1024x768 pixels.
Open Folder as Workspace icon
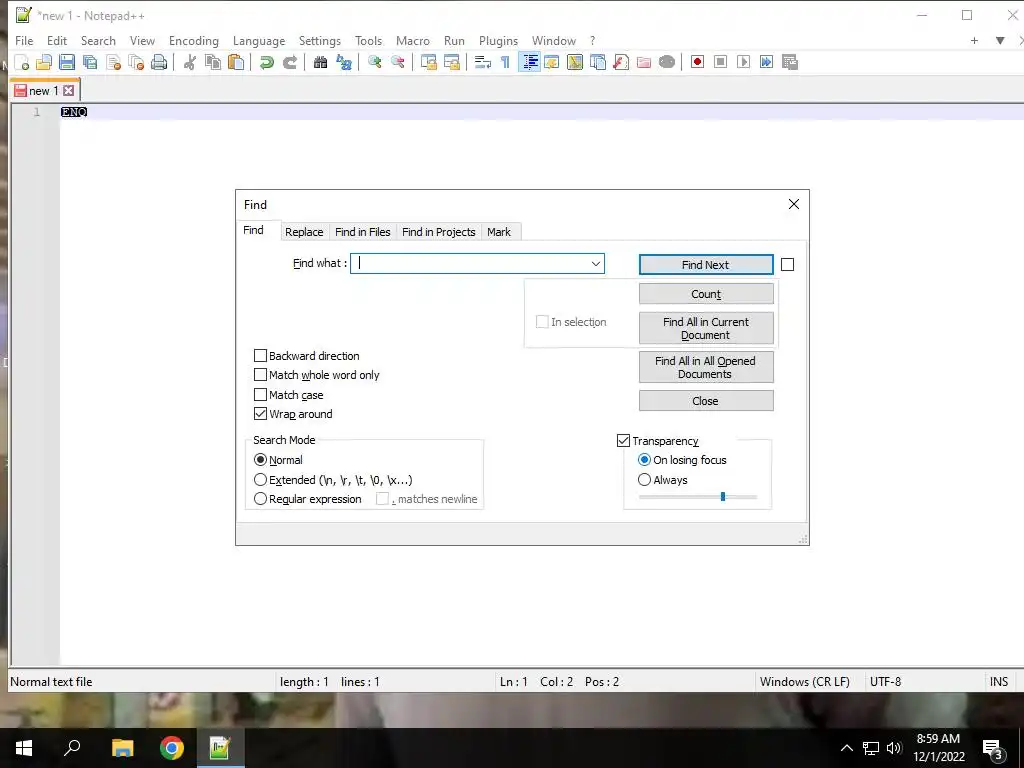point(644,62)
